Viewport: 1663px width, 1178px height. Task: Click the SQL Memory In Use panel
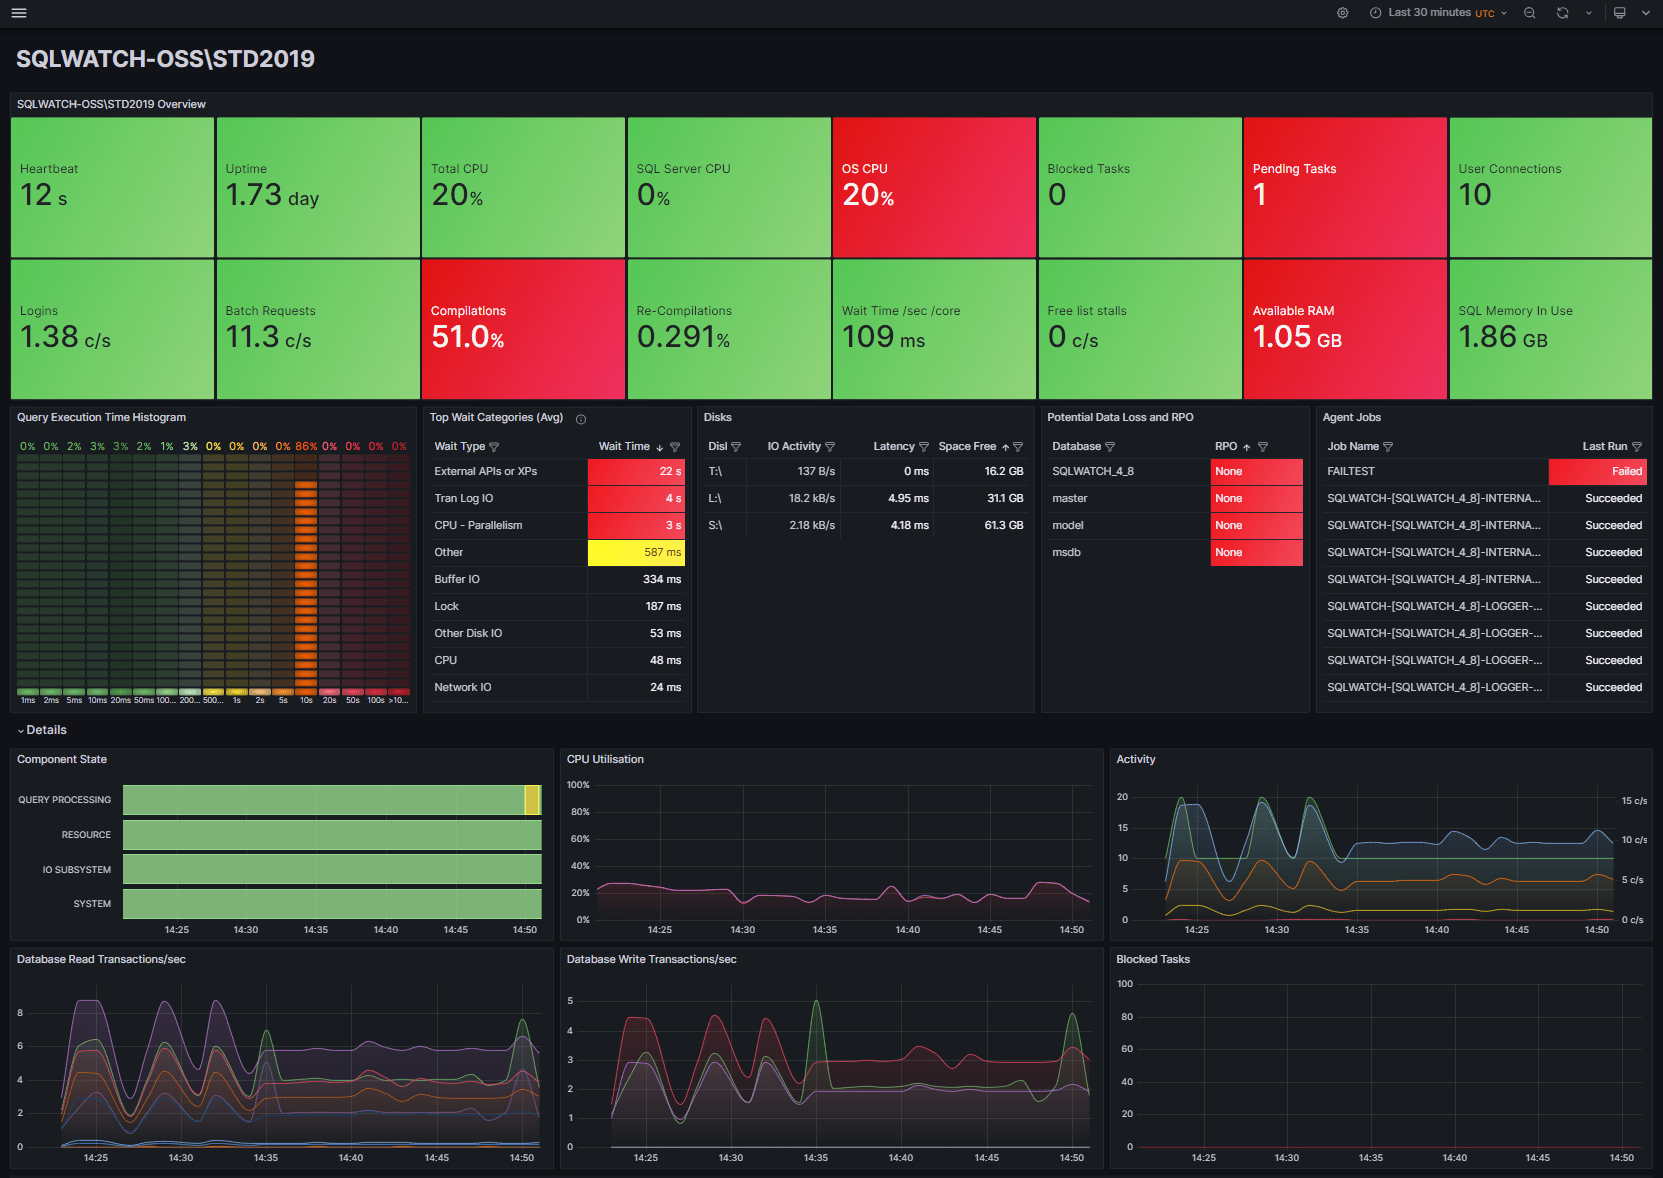[1551, 330]
